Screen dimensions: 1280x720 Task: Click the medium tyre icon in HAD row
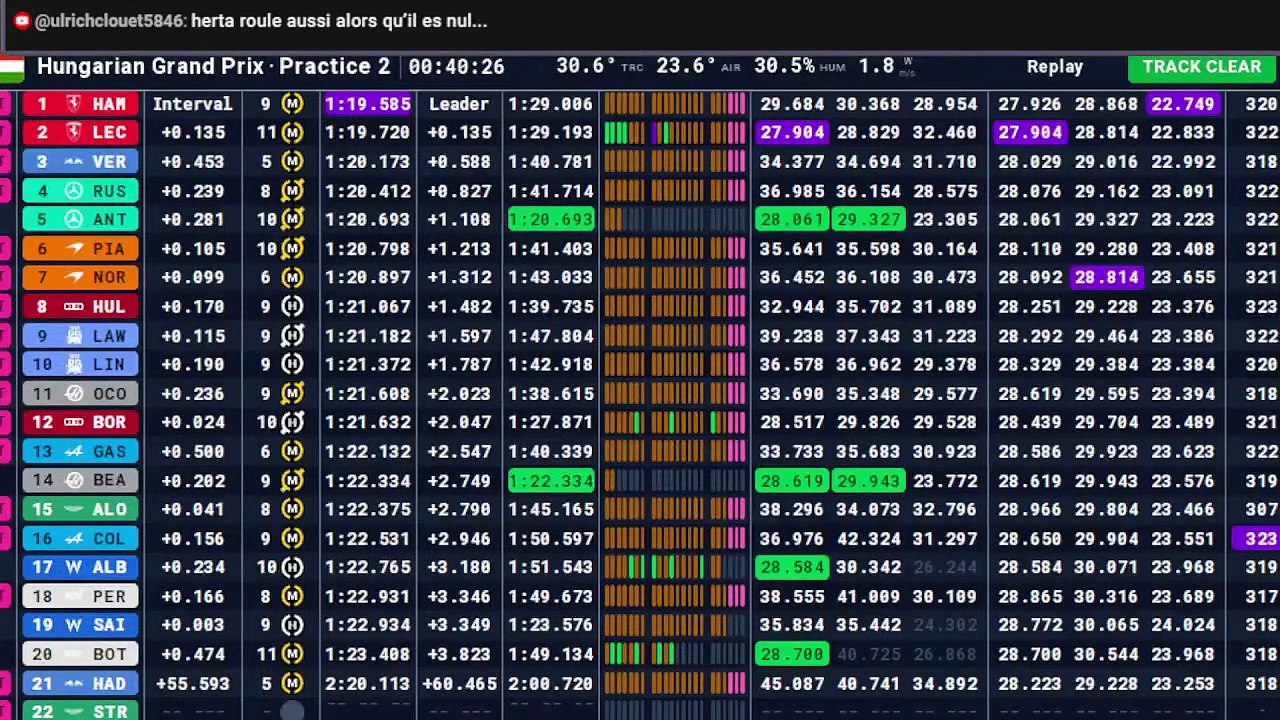point(292,683)
